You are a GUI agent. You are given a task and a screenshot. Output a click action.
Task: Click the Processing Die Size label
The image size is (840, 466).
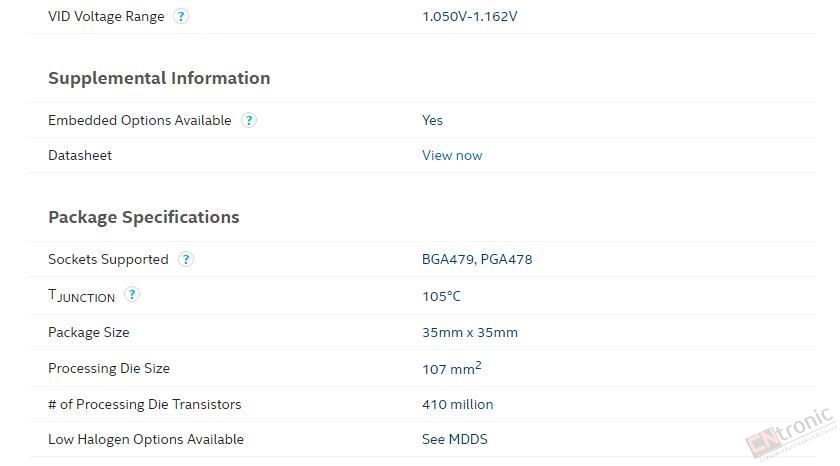109,369
